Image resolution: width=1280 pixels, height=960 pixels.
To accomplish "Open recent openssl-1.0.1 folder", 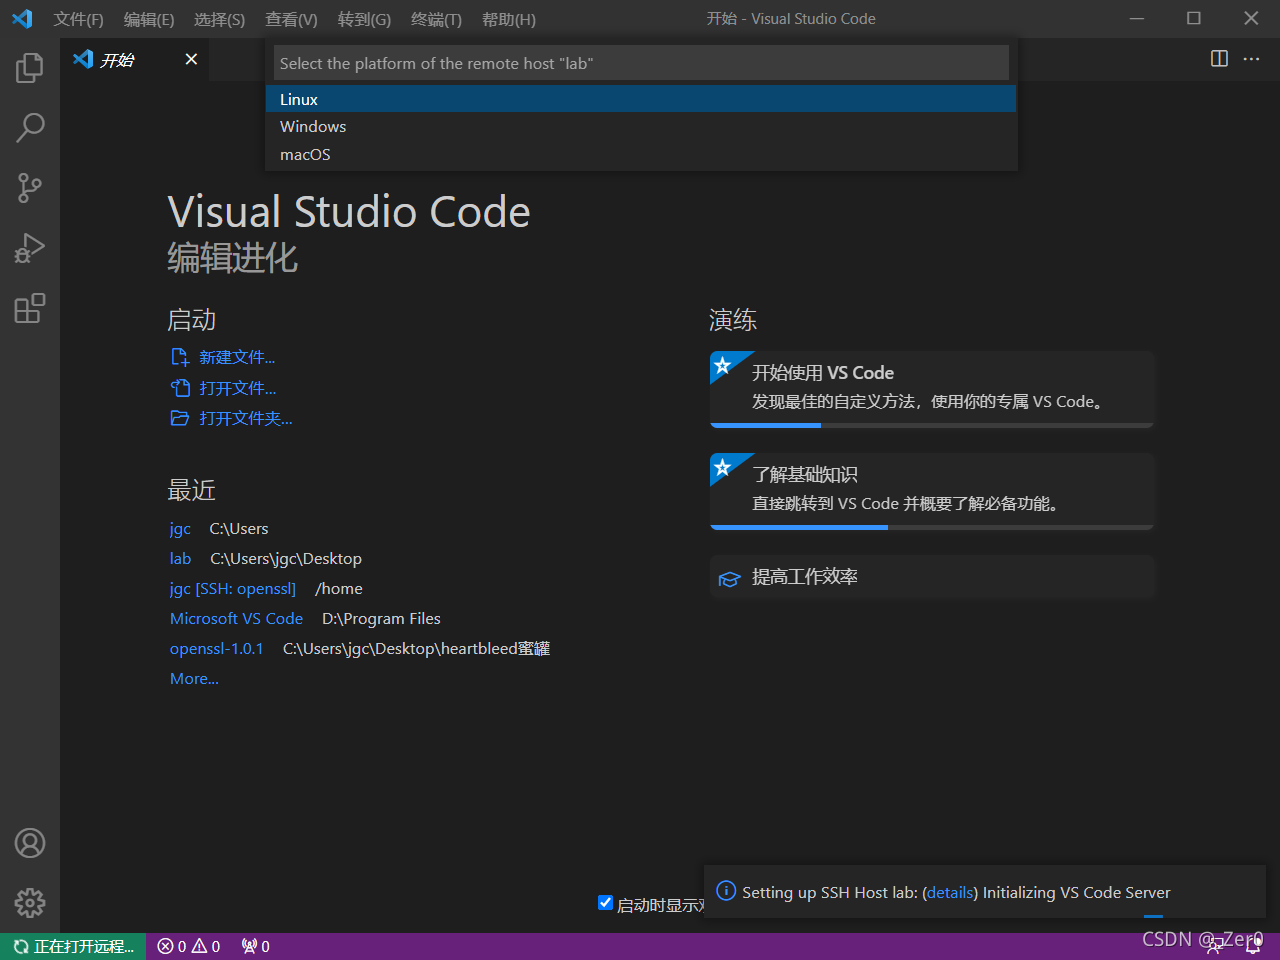I will 217,648.
